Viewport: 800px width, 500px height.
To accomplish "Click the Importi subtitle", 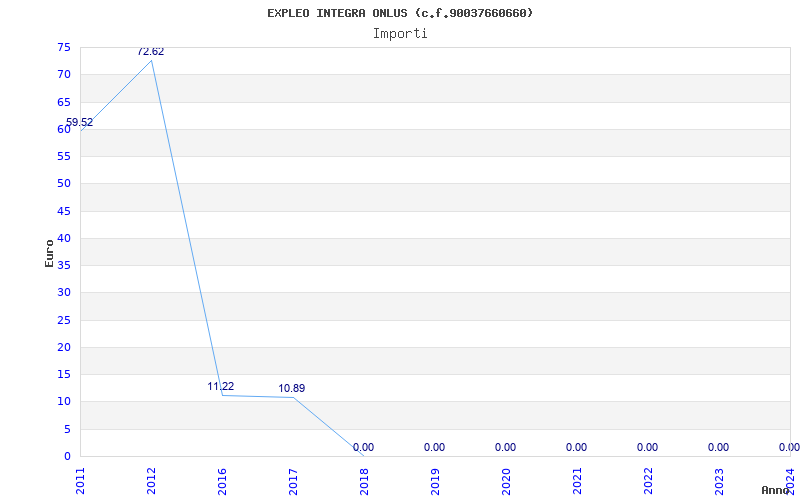I will [400, 33].
